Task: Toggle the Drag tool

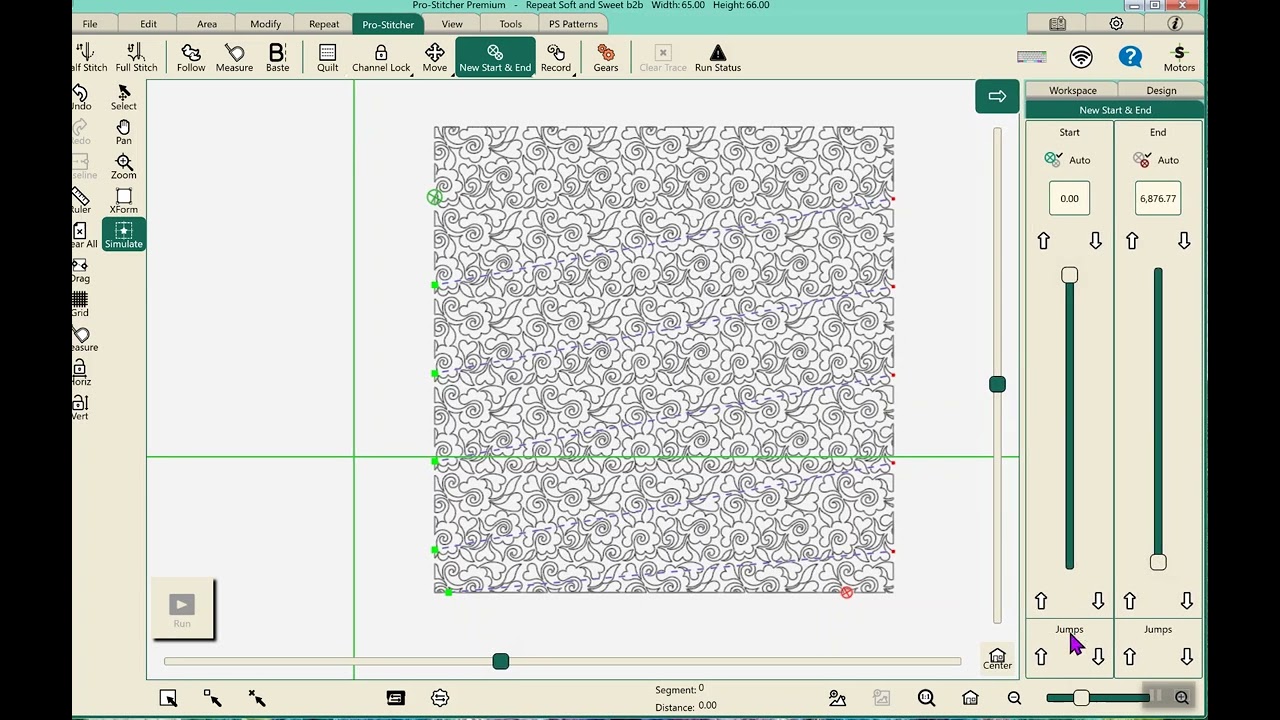Action: [x=80, y=270]
